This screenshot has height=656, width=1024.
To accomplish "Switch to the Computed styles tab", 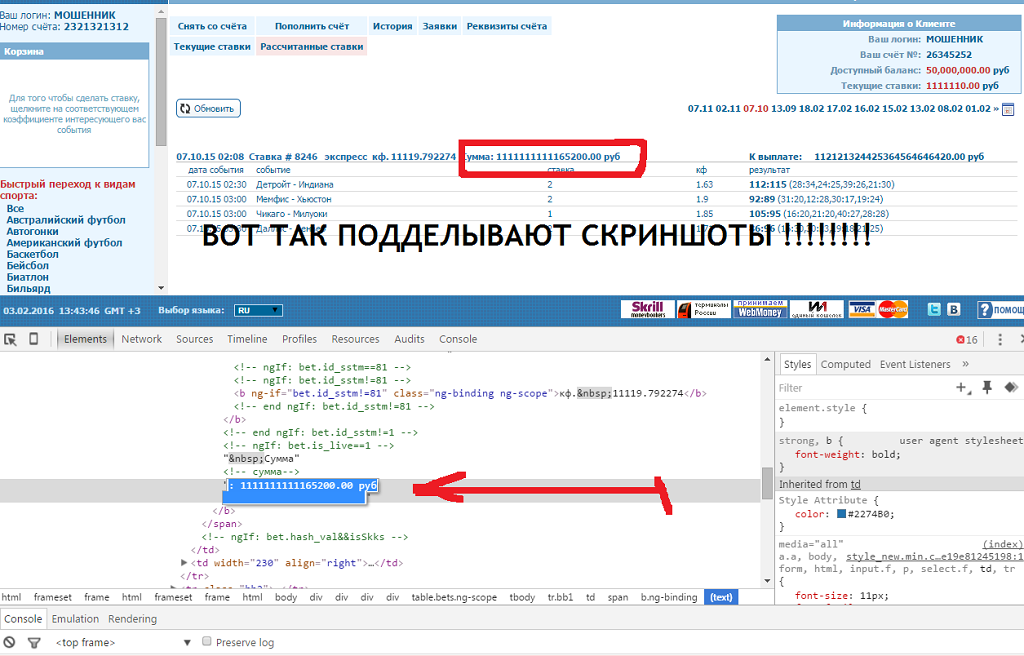I will [846, 364].
